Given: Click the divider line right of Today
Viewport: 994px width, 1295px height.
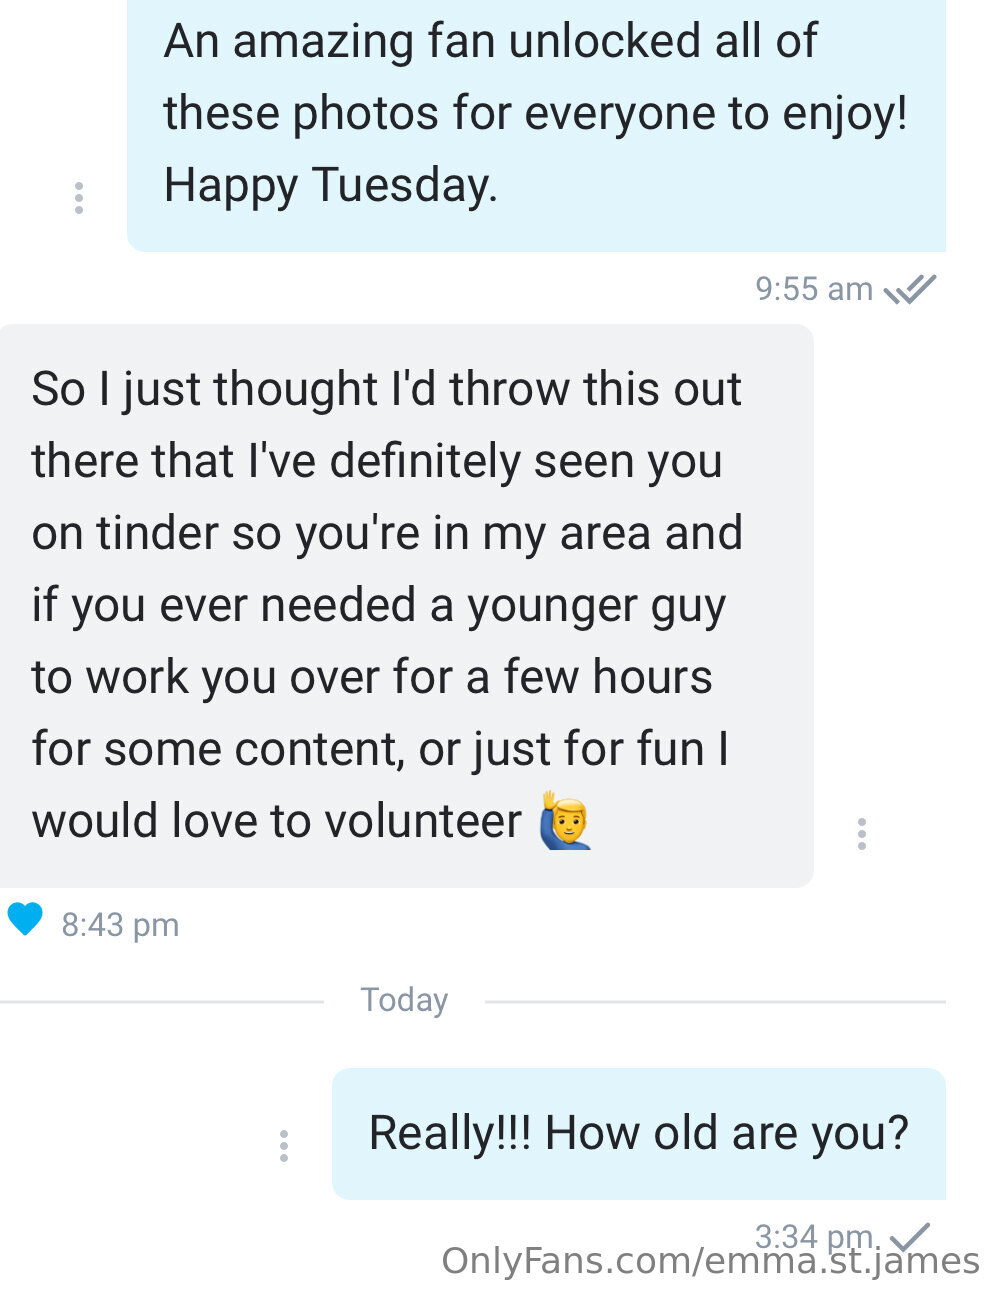Looking at the screenshot, I should click(715, 1001).
